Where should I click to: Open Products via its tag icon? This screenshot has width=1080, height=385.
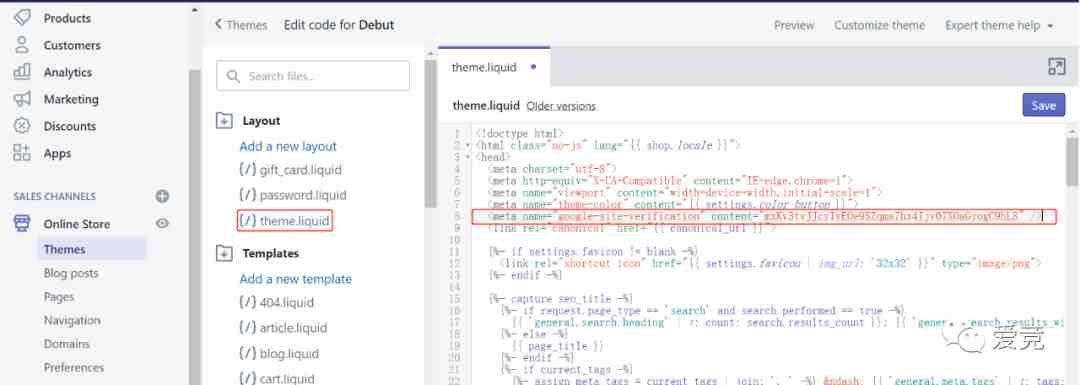pyautogui.click(x=22, y=18)
